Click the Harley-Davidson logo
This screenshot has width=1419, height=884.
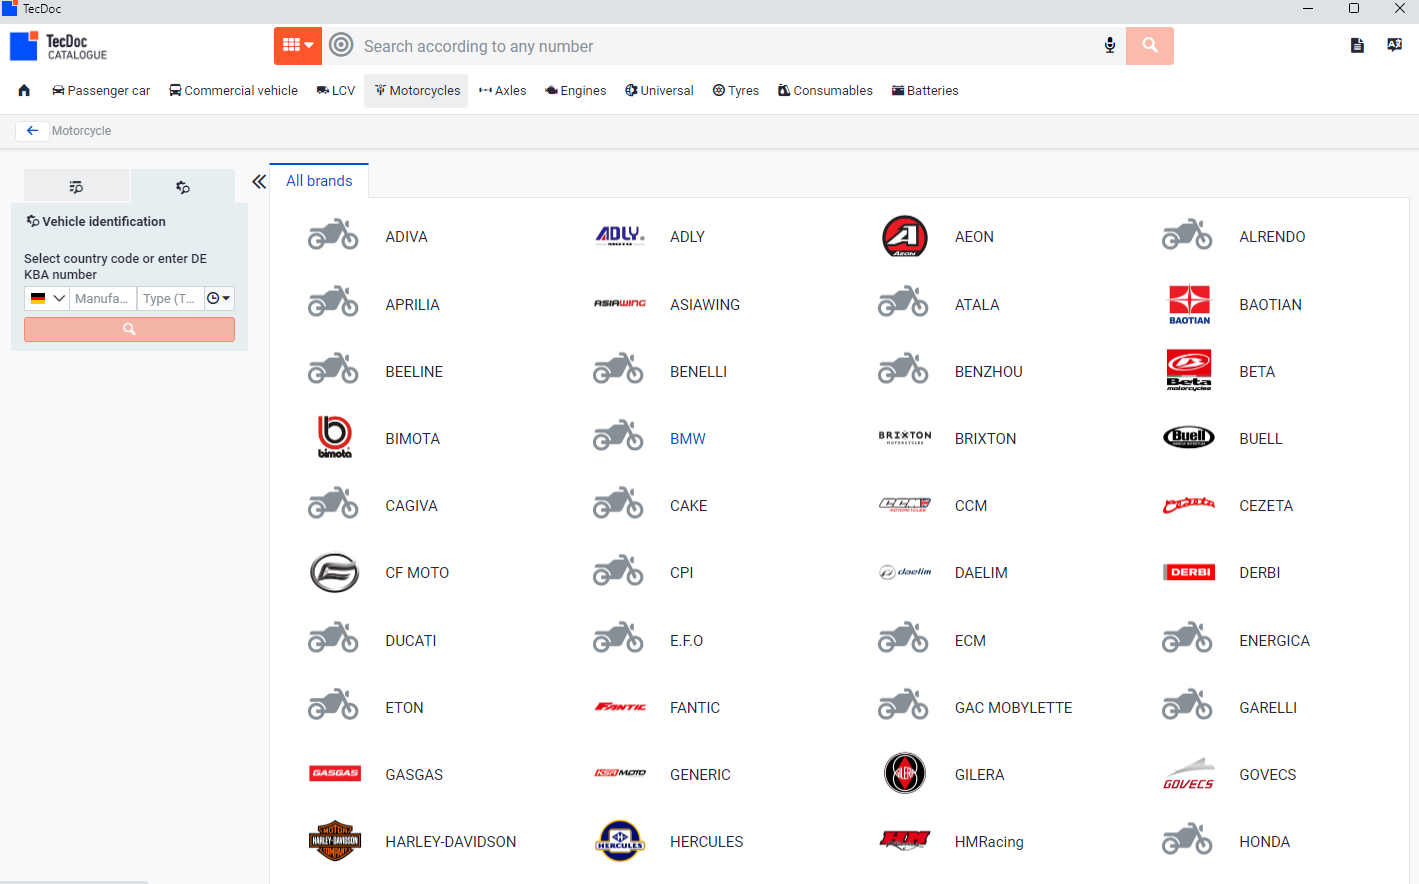click(335, 841)
